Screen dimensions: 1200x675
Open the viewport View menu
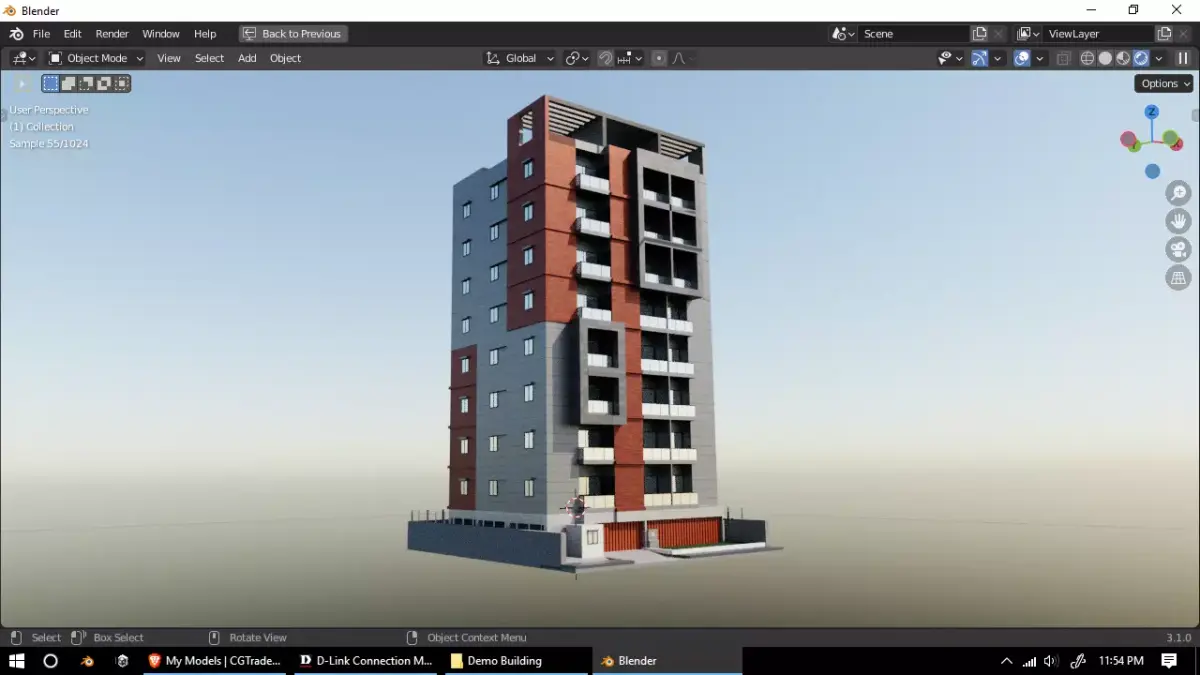pyautogui.click(x=169, y=58)
